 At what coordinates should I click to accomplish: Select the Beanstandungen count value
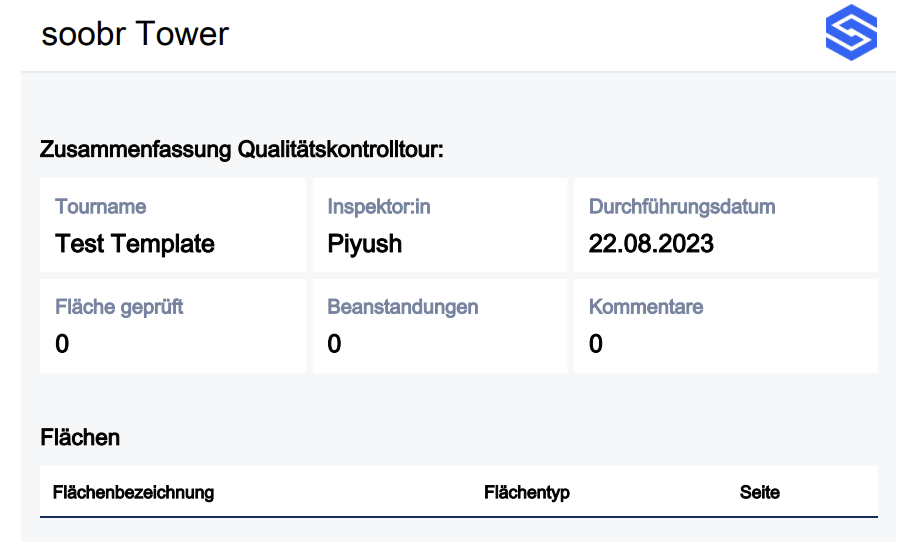coord(334,344)
